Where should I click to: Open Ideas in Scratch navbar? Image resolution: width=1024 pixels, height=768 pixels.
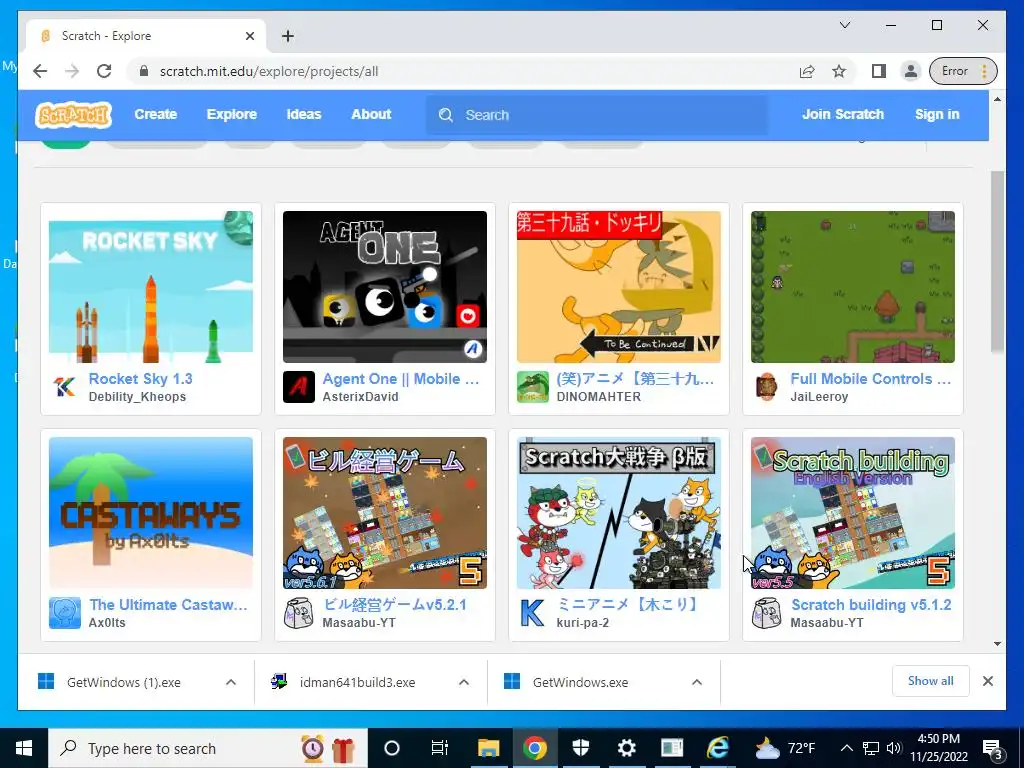click(x=304, y=114)
